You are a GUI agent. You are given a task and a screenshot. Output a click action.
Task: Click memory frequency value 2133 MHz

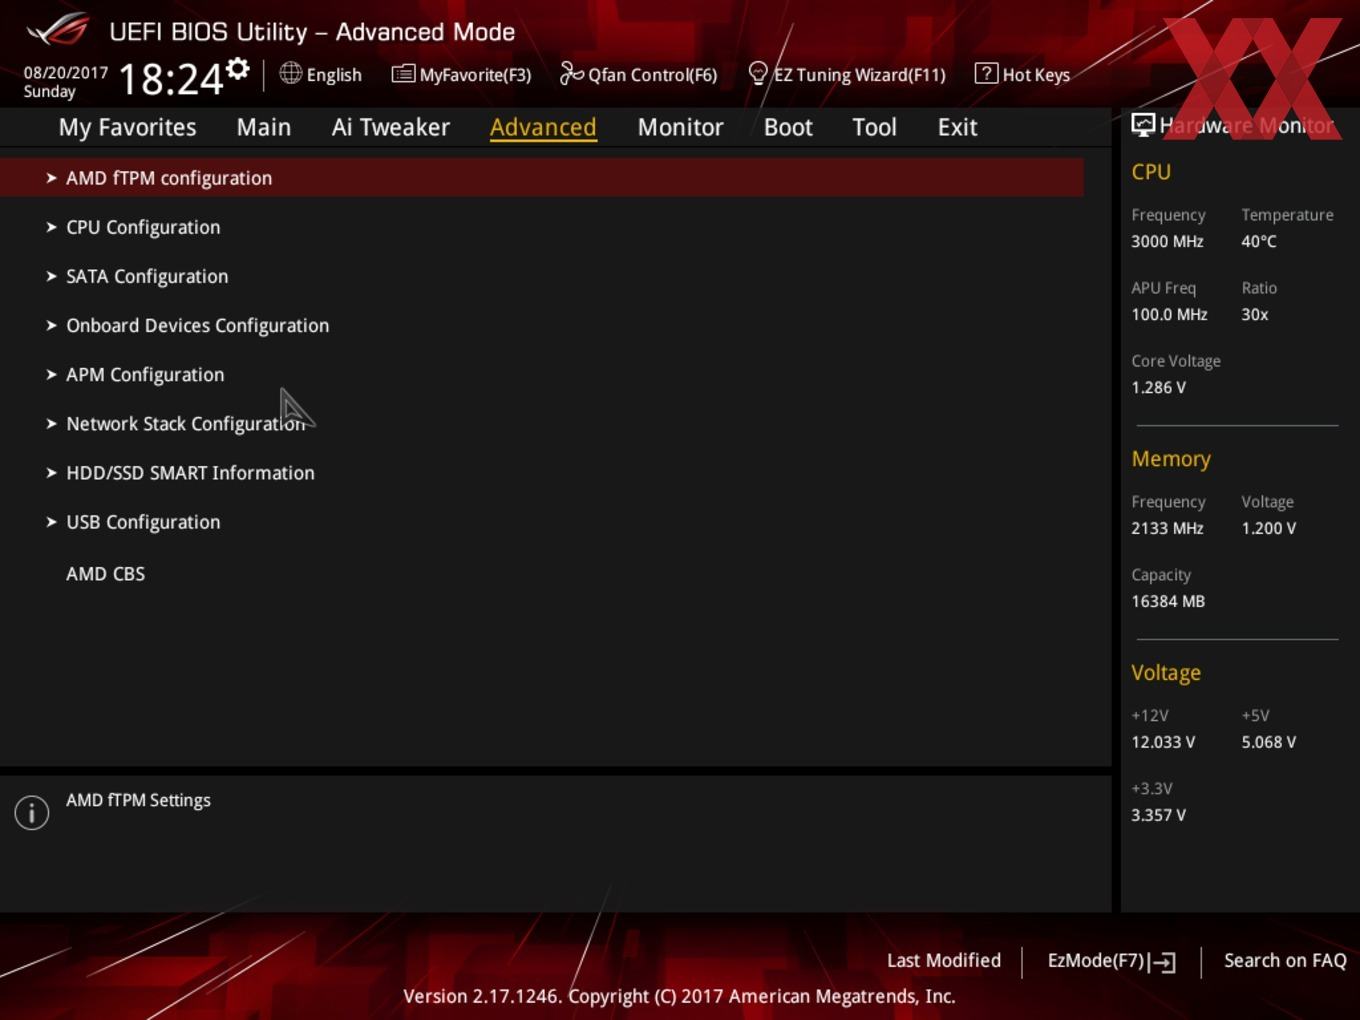click(1167, 528)
